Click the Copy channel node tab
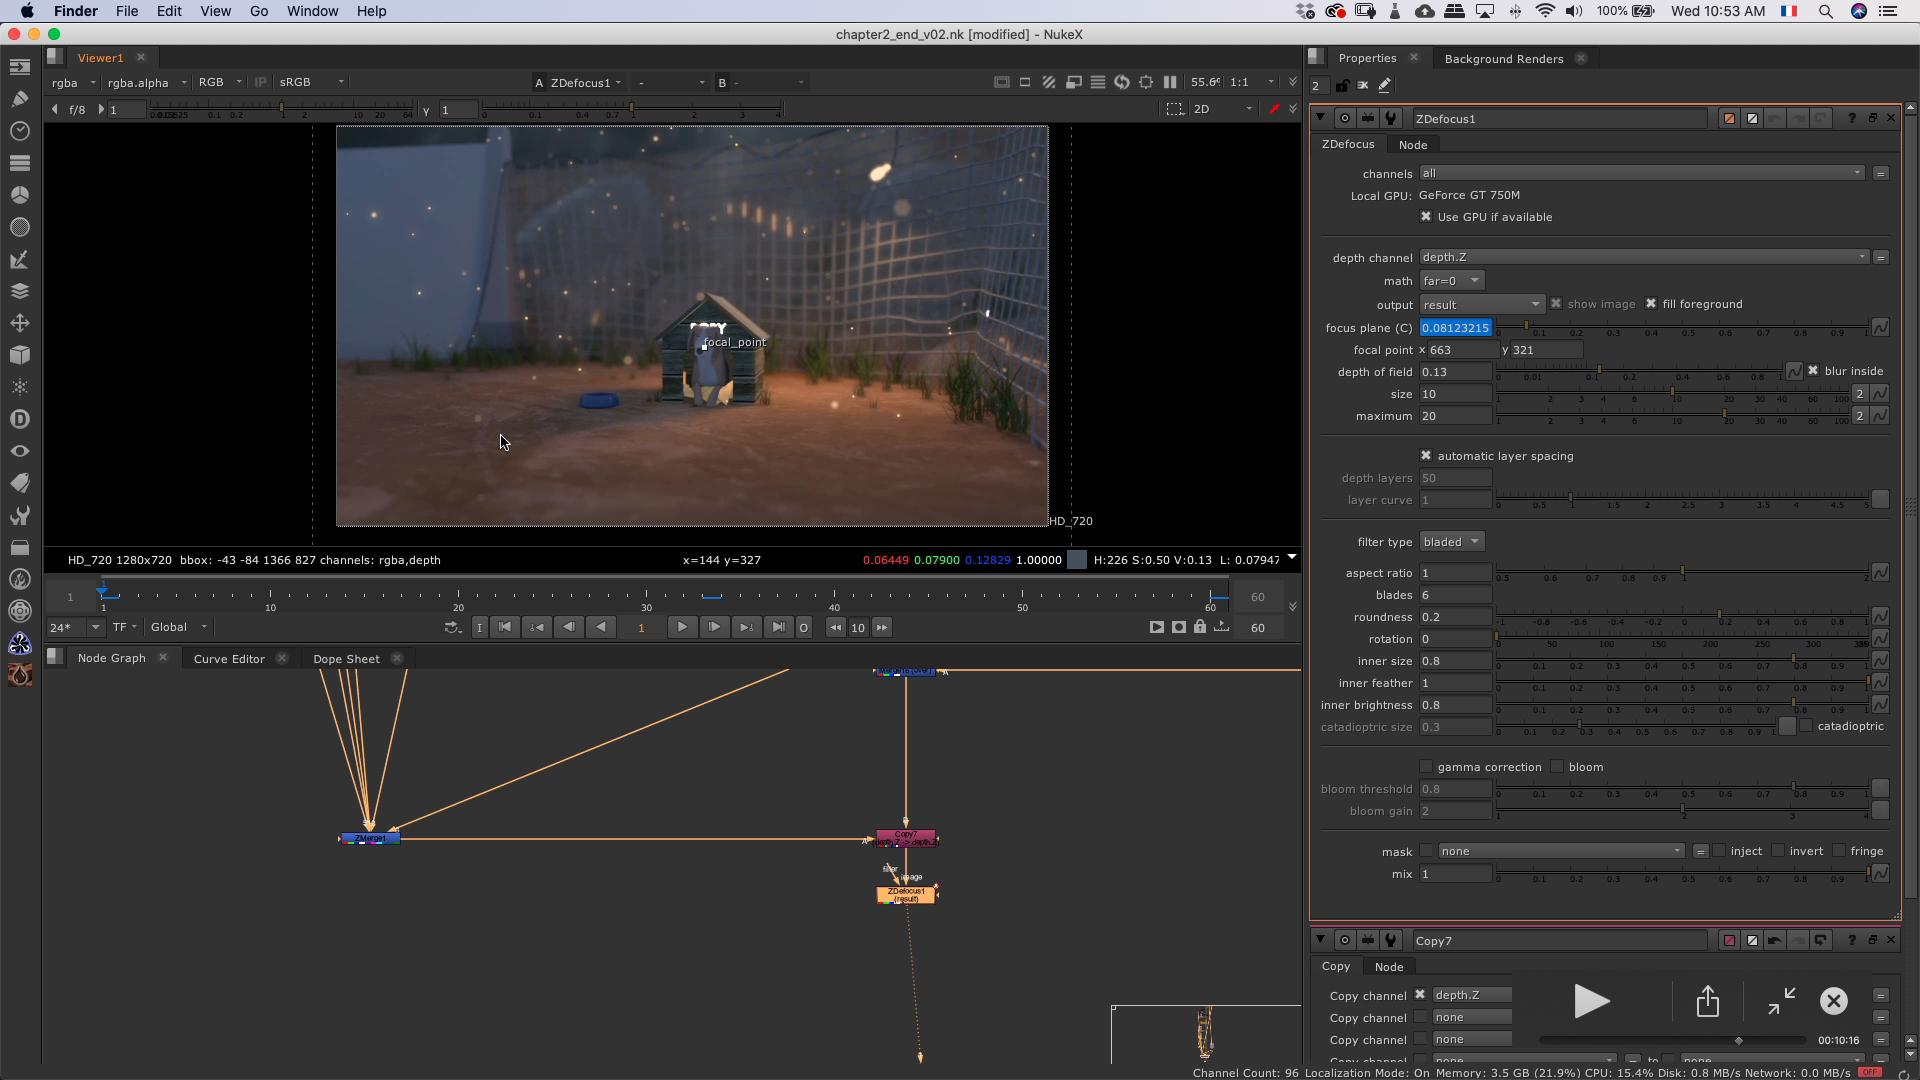 [1389, 965]
